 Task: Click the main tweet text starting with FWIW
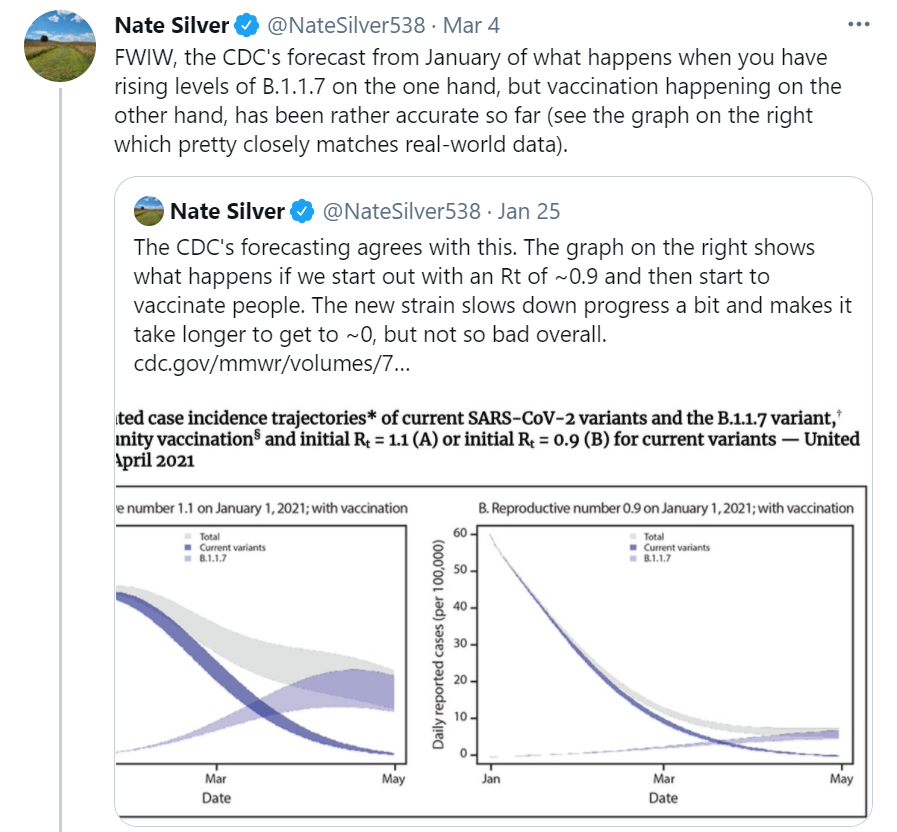coord(470,101)
